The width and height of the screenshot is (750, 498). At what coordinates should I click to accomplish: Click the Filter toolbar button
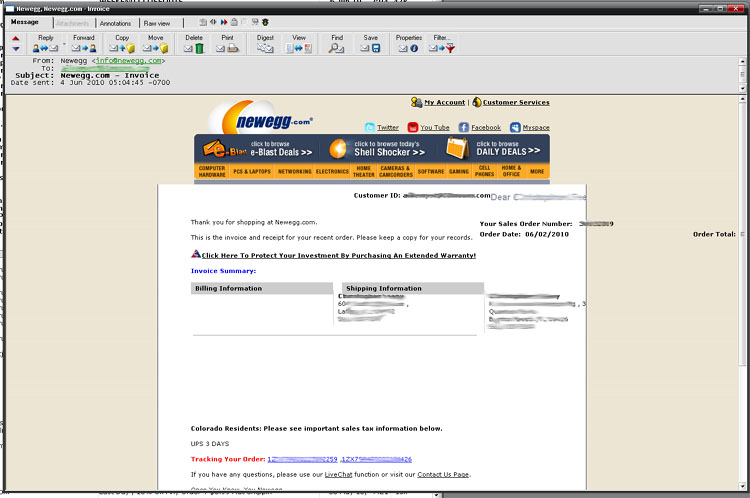click(x=441, y=43)
